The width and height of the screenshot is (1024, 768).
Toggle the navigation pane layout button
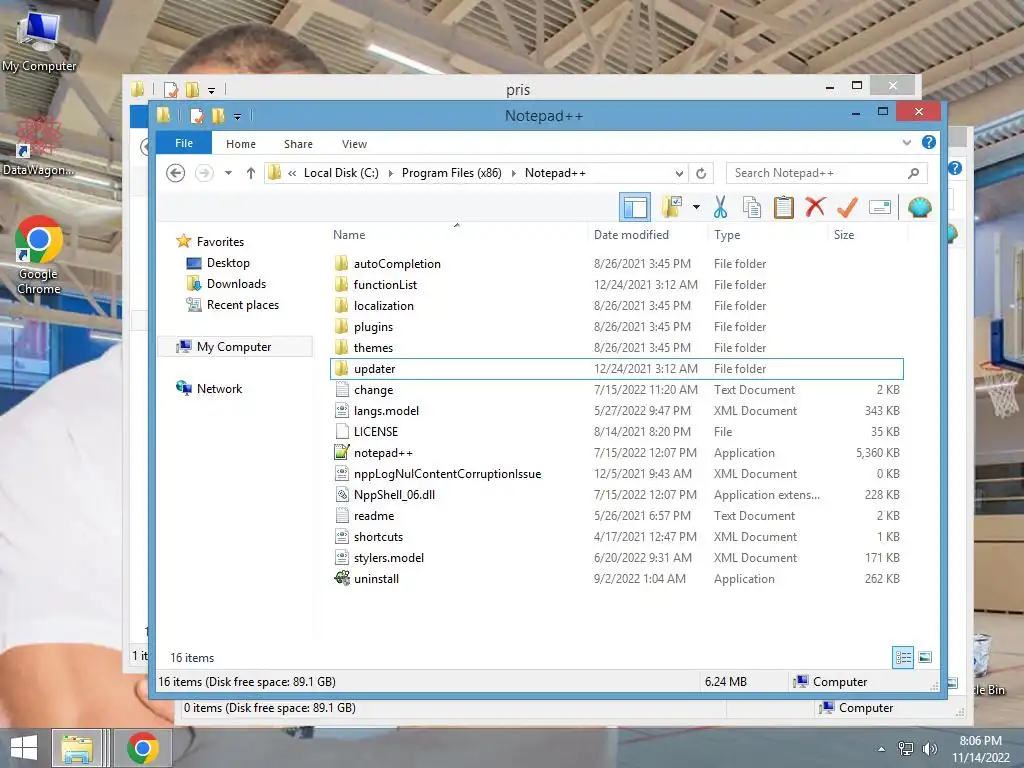(635, 208)
